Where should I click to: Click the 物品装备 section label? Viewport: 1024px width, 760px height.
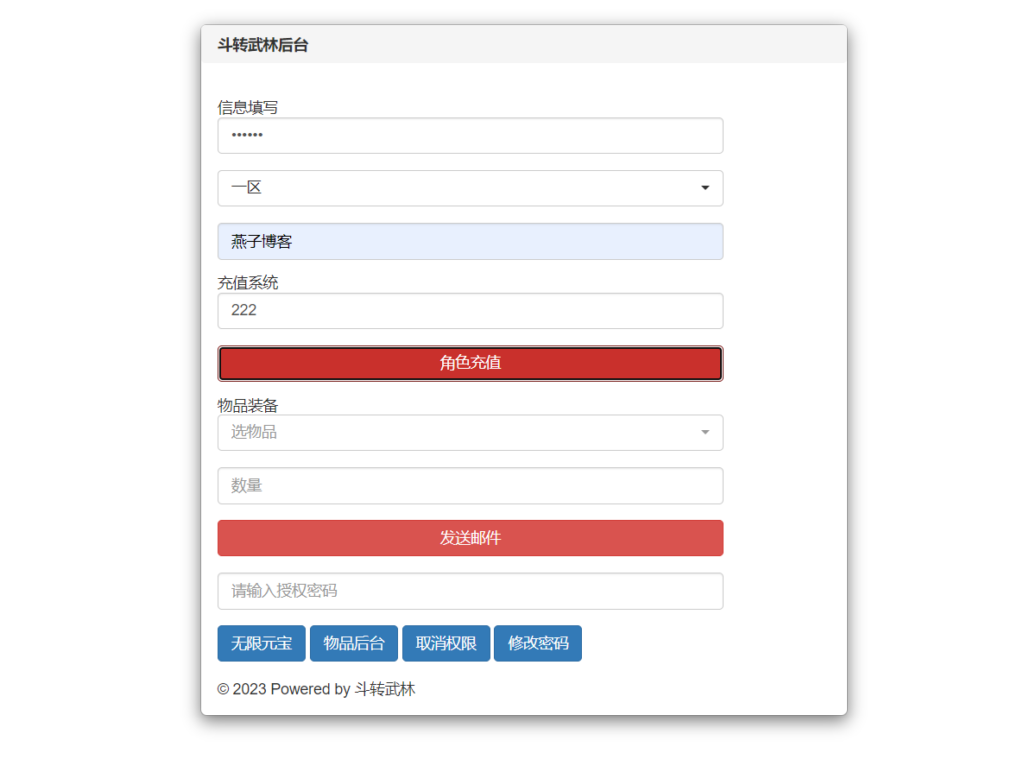(x=248, y=406)
